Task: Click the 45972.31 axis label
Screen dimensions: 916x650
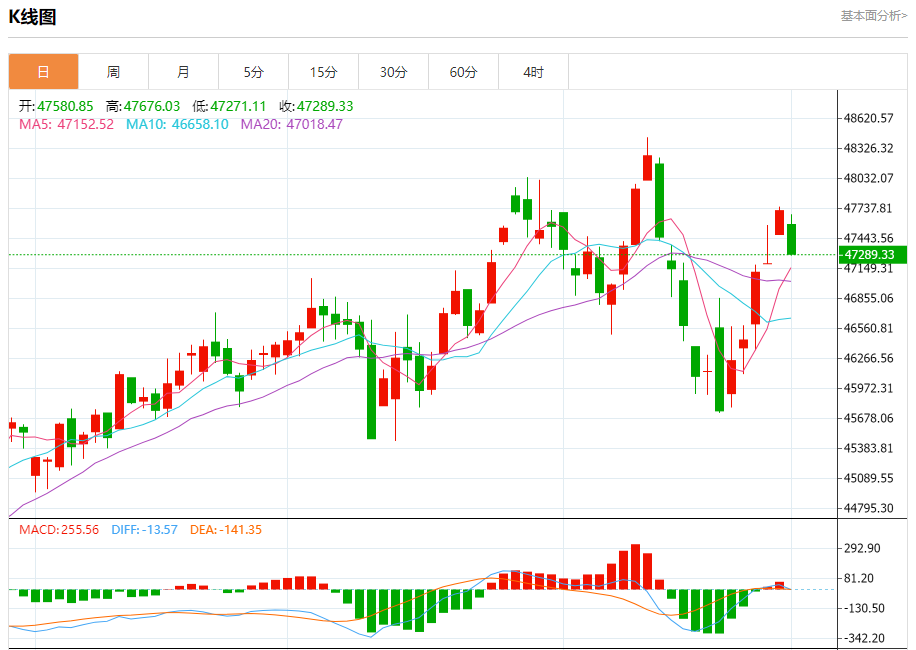Action: (x=869, y=388)
